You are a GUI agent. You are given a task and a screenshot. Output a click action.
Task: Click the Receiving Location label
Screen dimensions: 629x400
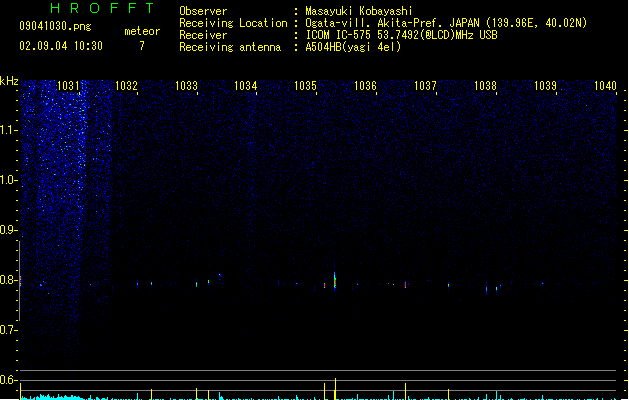pos(233,23)
